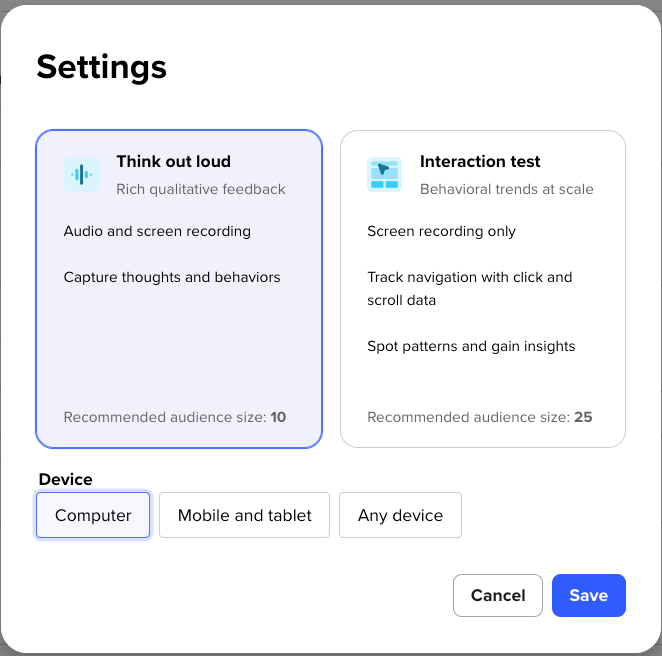
Task: Choose Computer as the device
Action: [x=93, y=515]
